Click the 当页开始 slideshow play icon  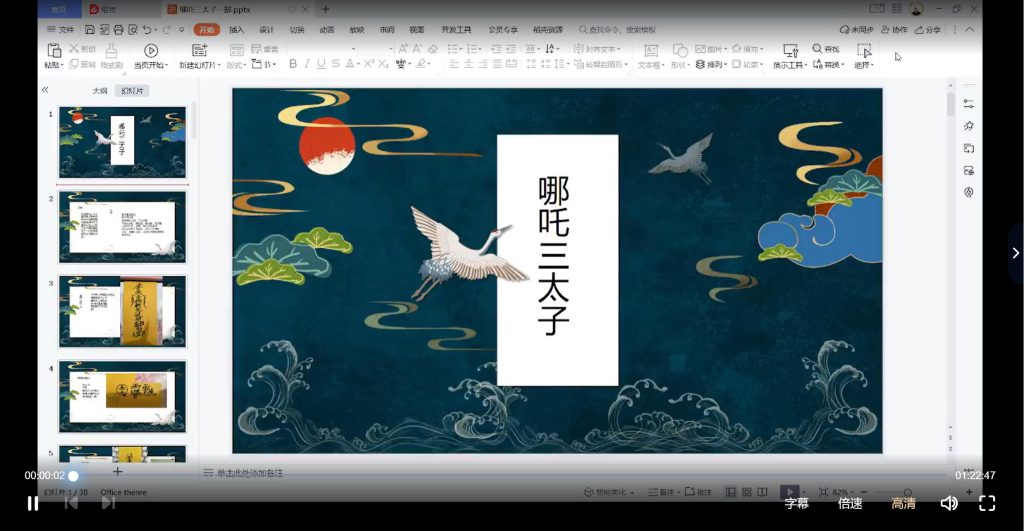tap(151, 51)
